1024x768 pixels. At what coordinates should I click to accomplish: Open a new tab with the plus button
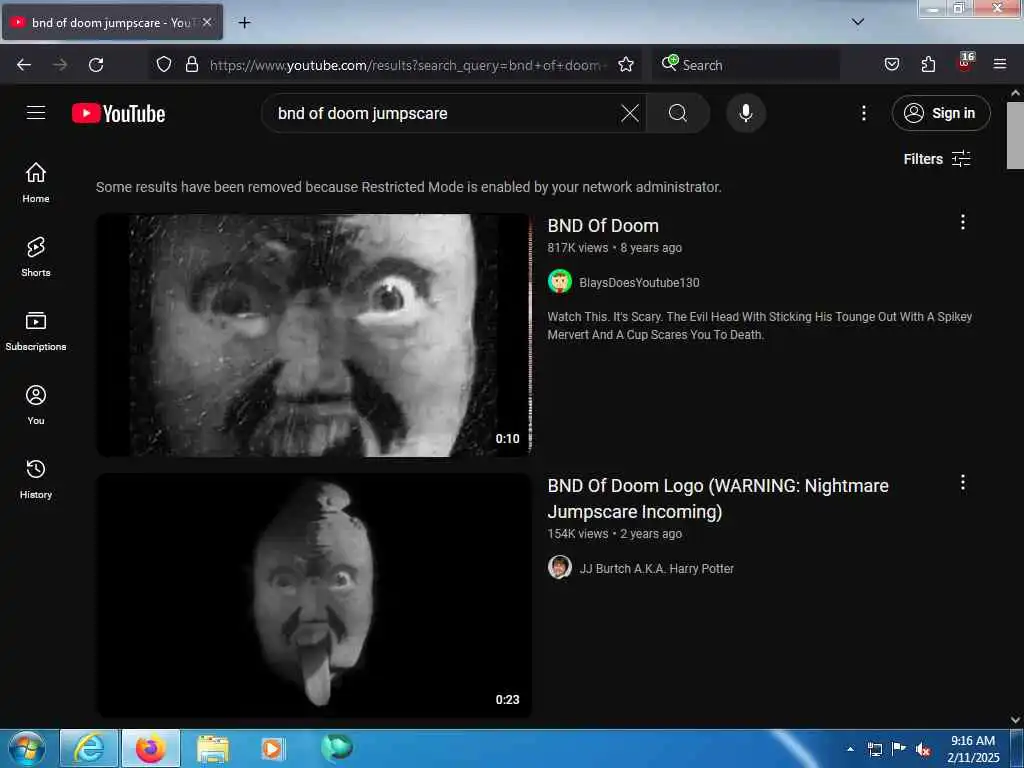[244, 23]
